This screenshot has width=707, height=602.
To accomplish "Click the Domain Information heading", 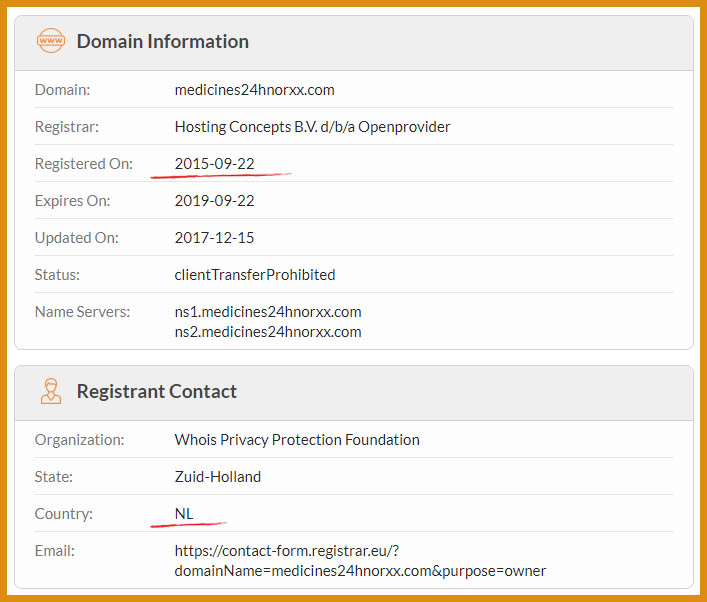I will click(x=162, y=41).
